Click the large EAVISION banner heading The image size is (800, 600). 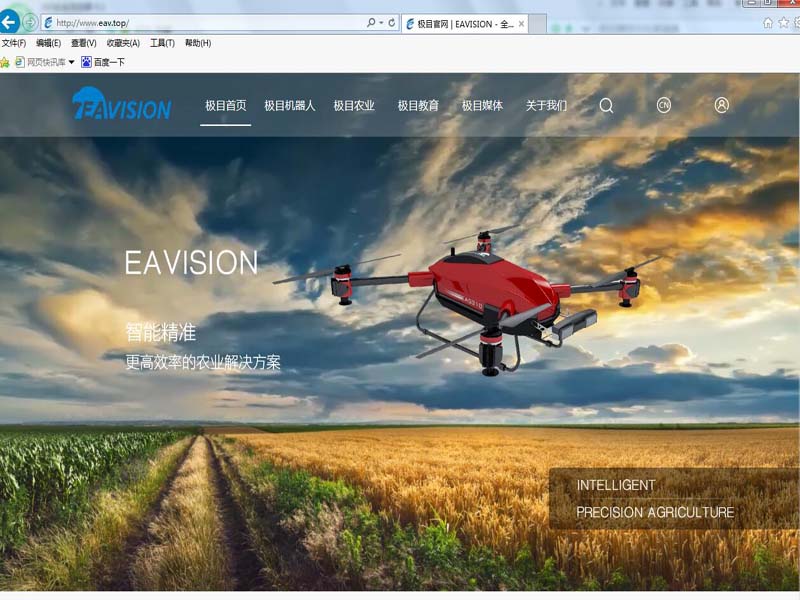191,262
